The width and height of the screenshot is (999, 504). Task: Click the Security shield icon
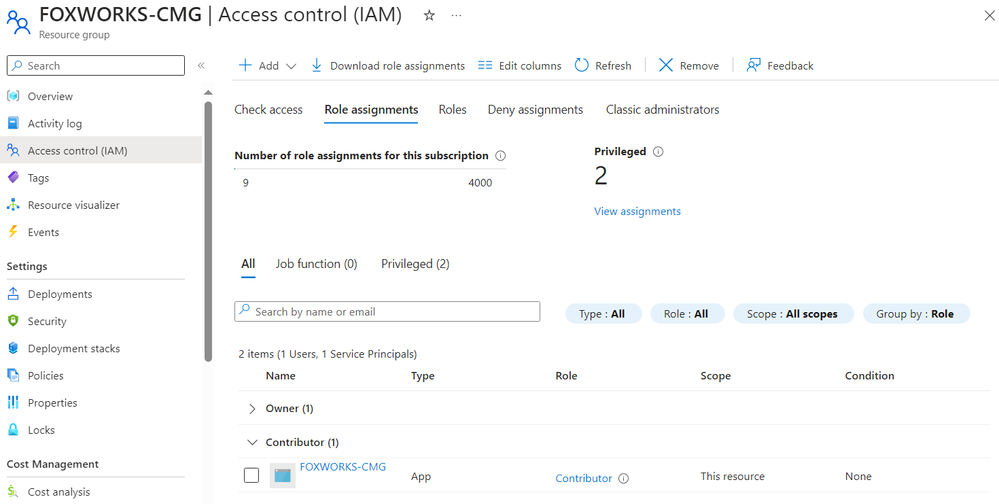[x=13, y=321]
